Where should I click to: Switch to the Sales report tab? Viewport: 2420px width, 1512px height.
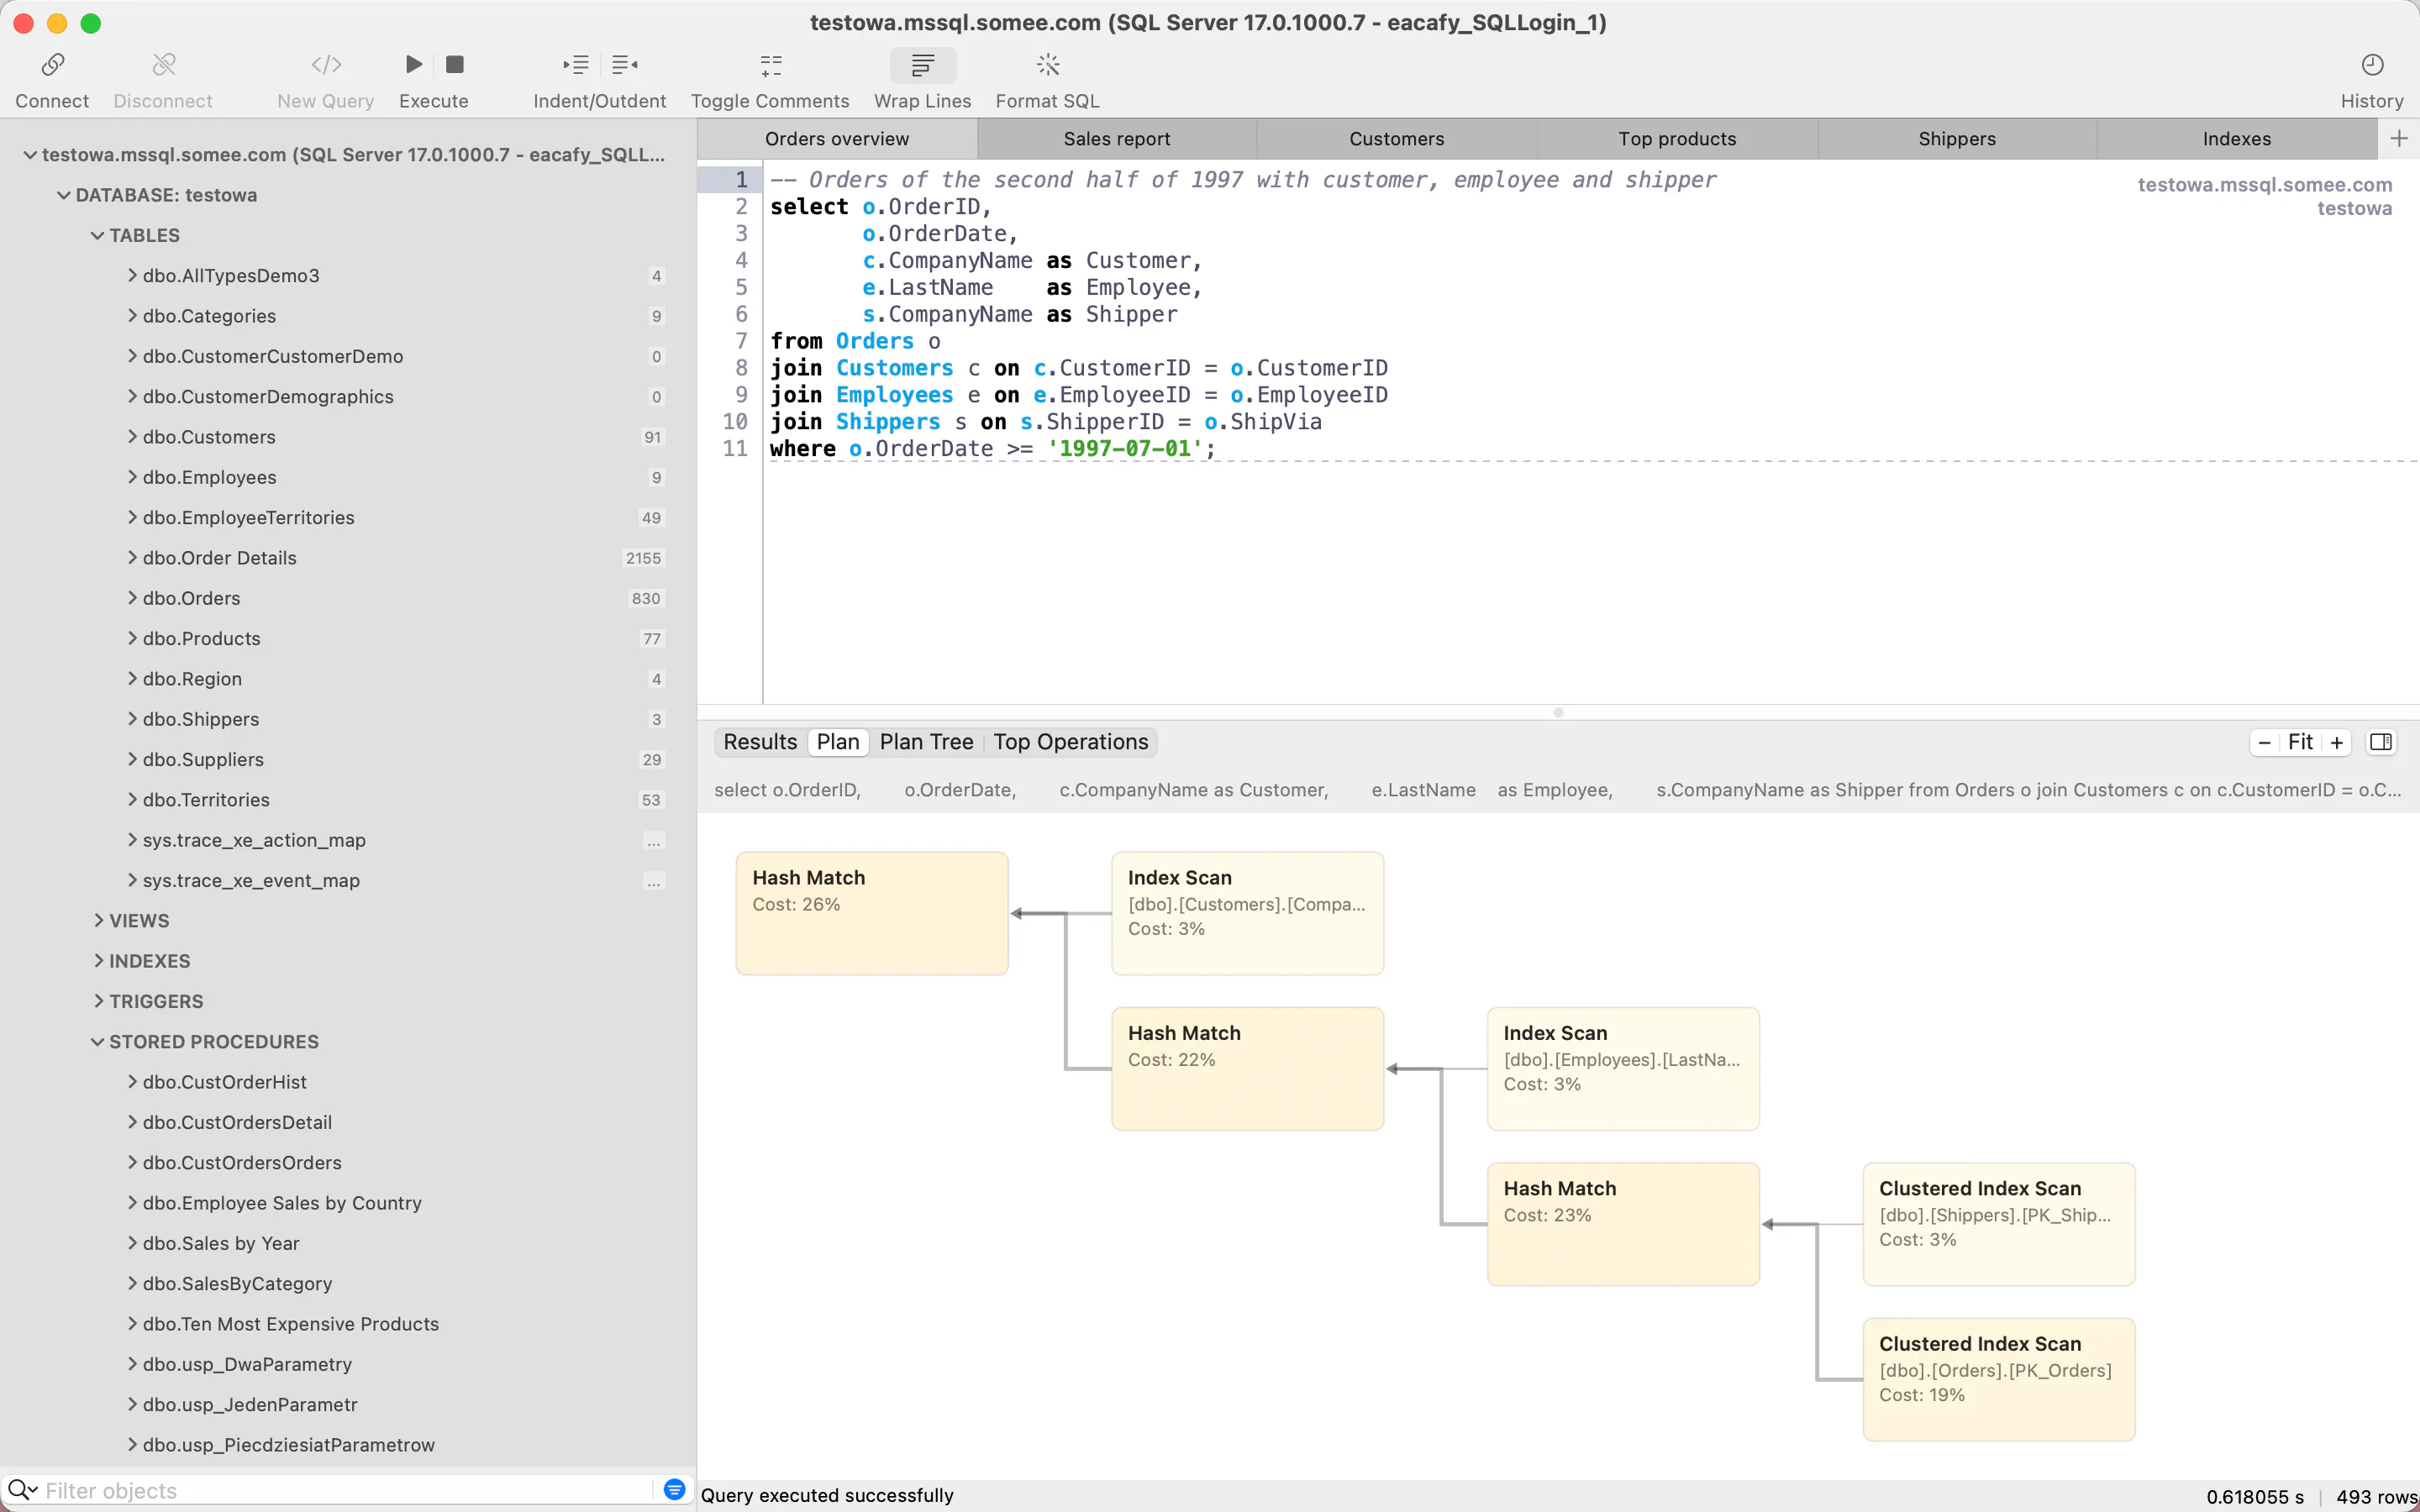coord(1116,139)
